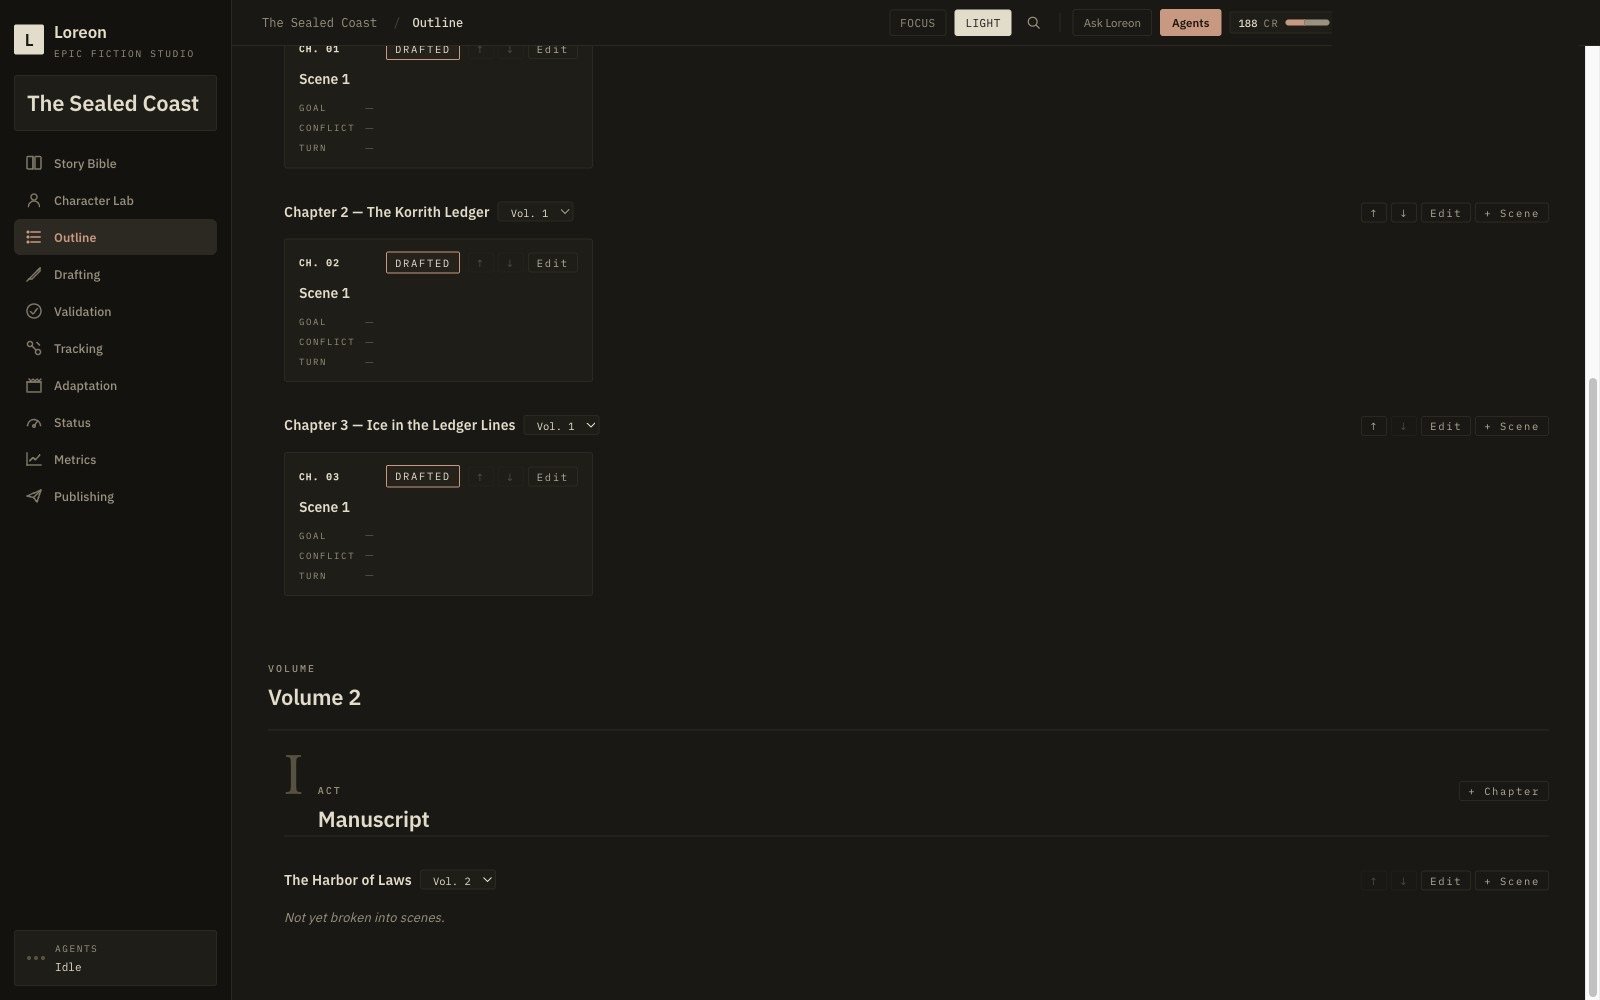Switch to LIGHT theme
This screenshot has width=1600, height=1000.
(983, 23)
